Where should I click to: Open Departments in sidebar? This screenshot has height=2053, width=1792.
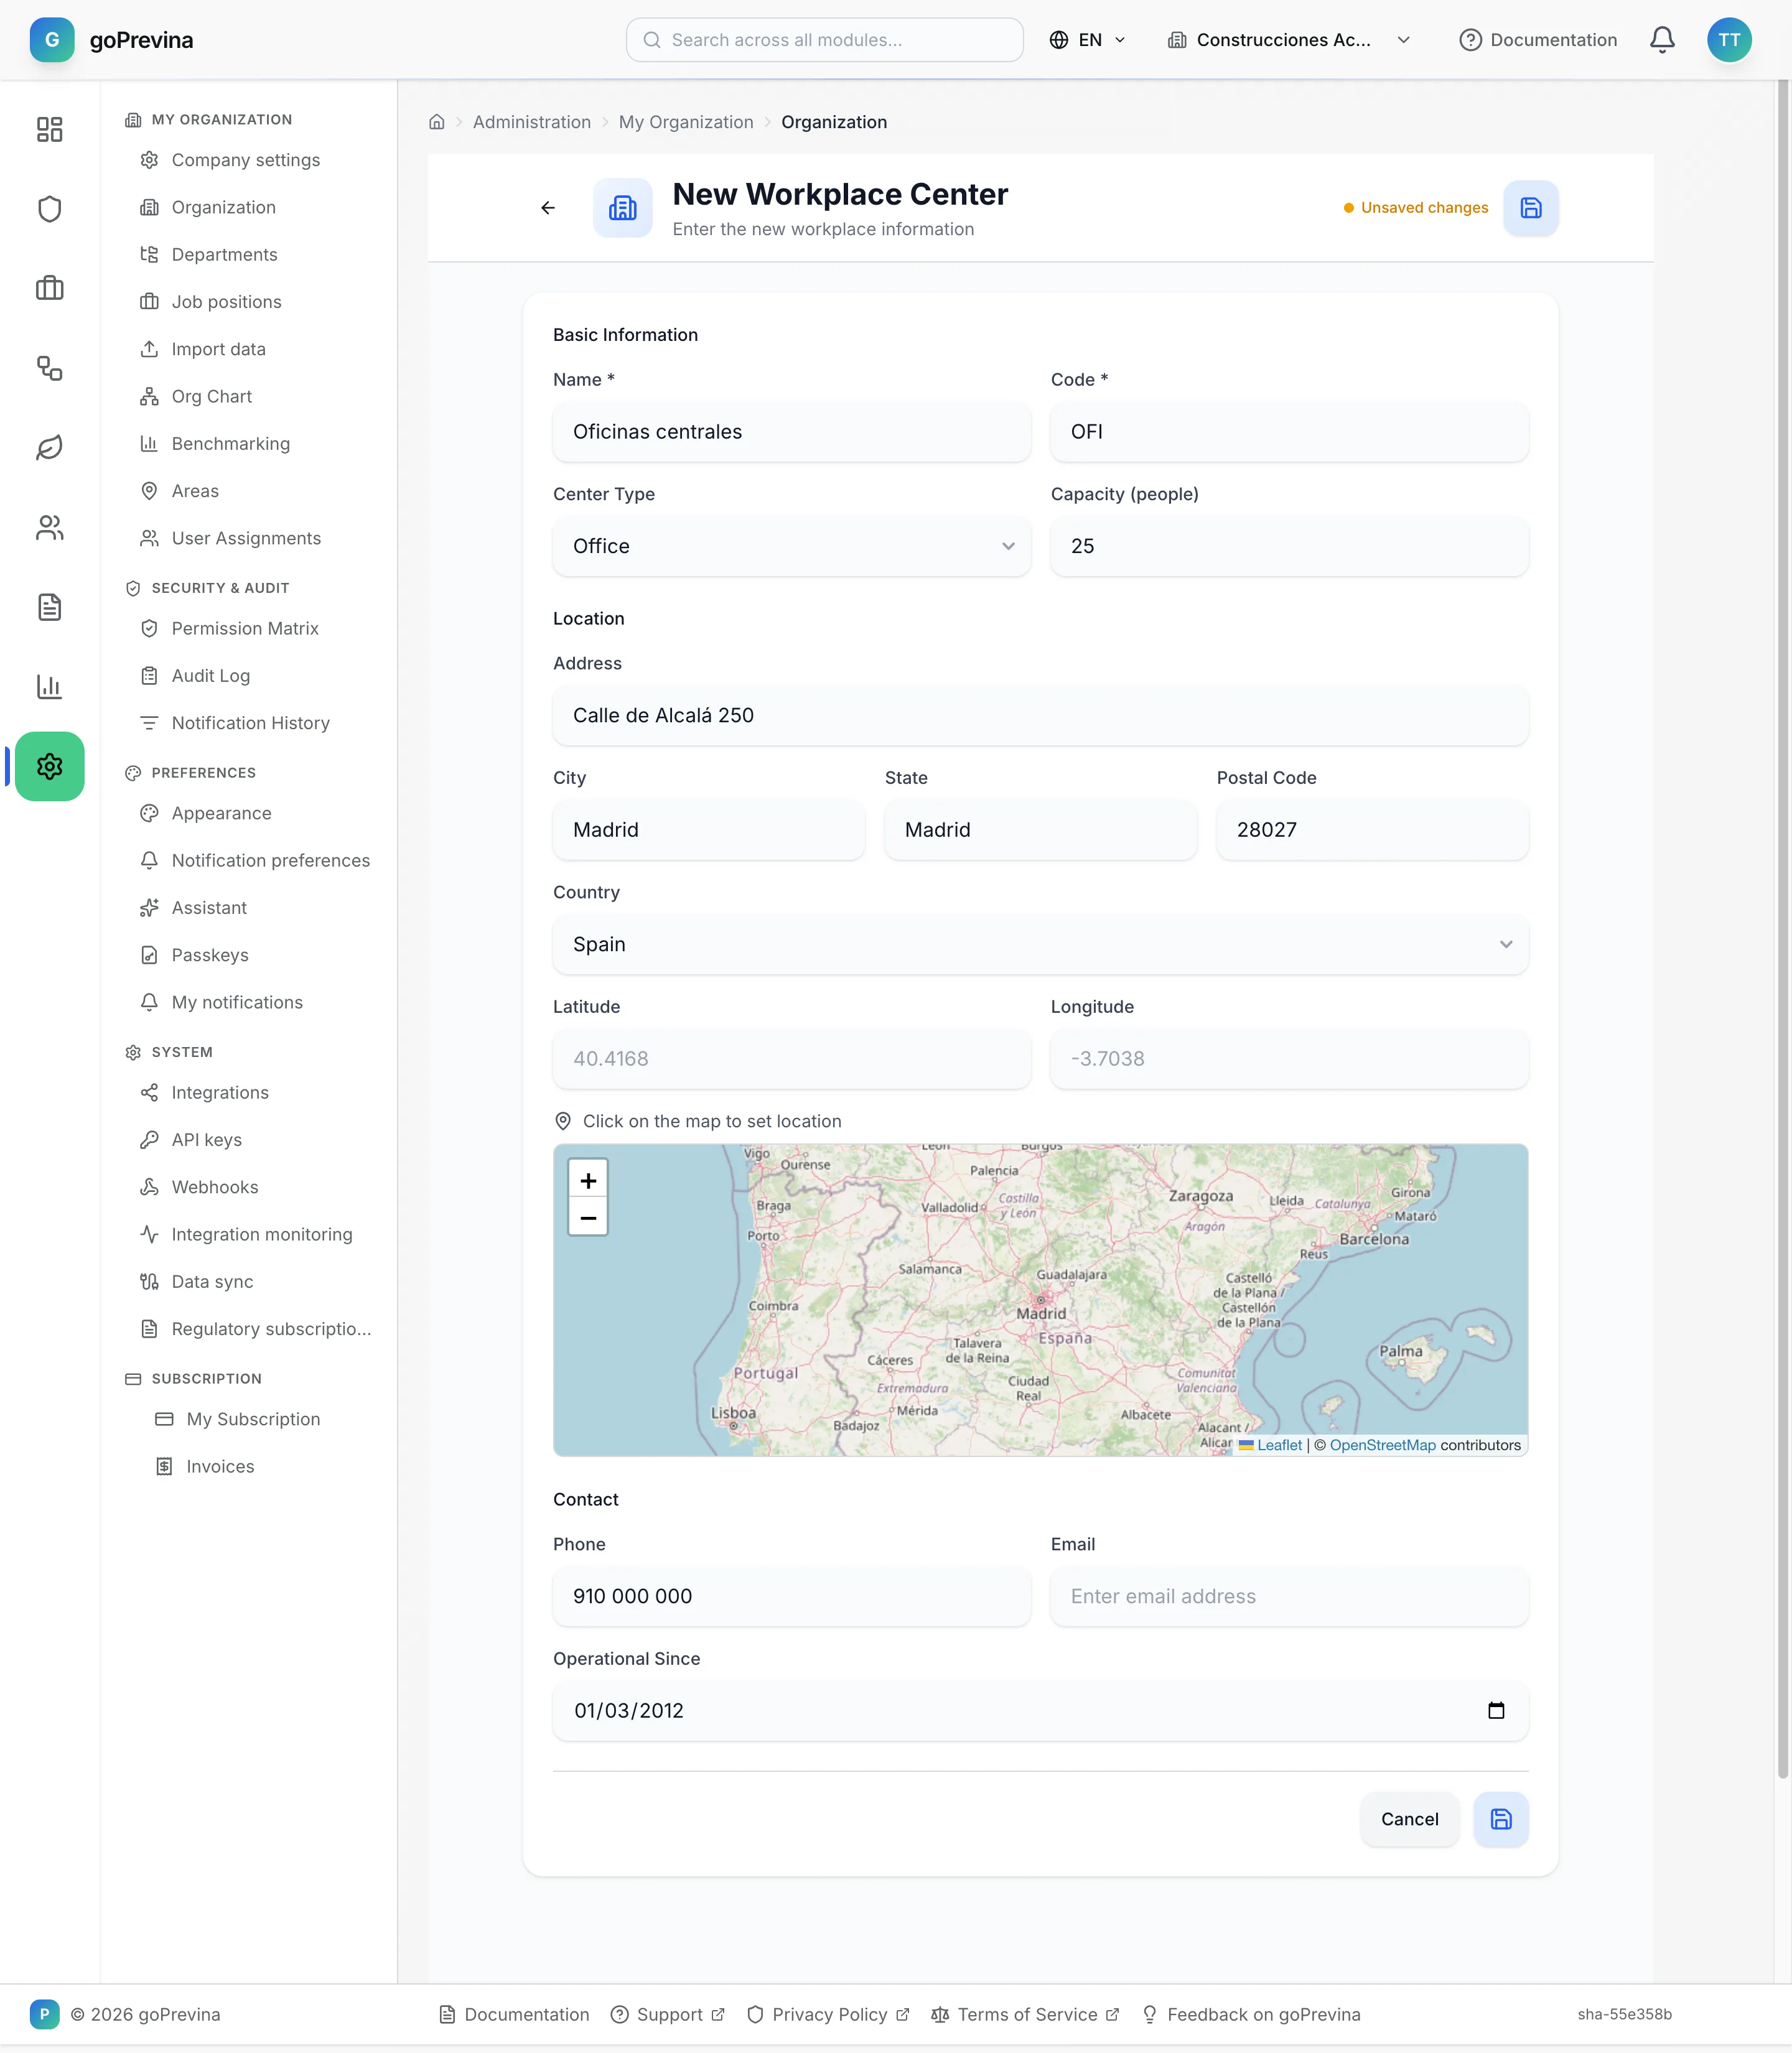pyautogui.click(x=225, y=255)
